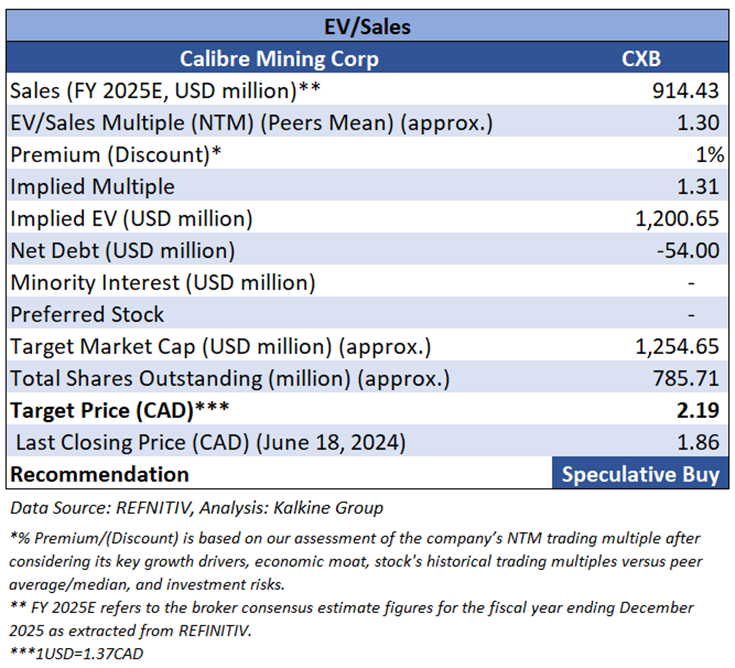This screenshot has width=735, height=668.
Task: Select the bold target price 2.19
Action: [x=699, y=411]
